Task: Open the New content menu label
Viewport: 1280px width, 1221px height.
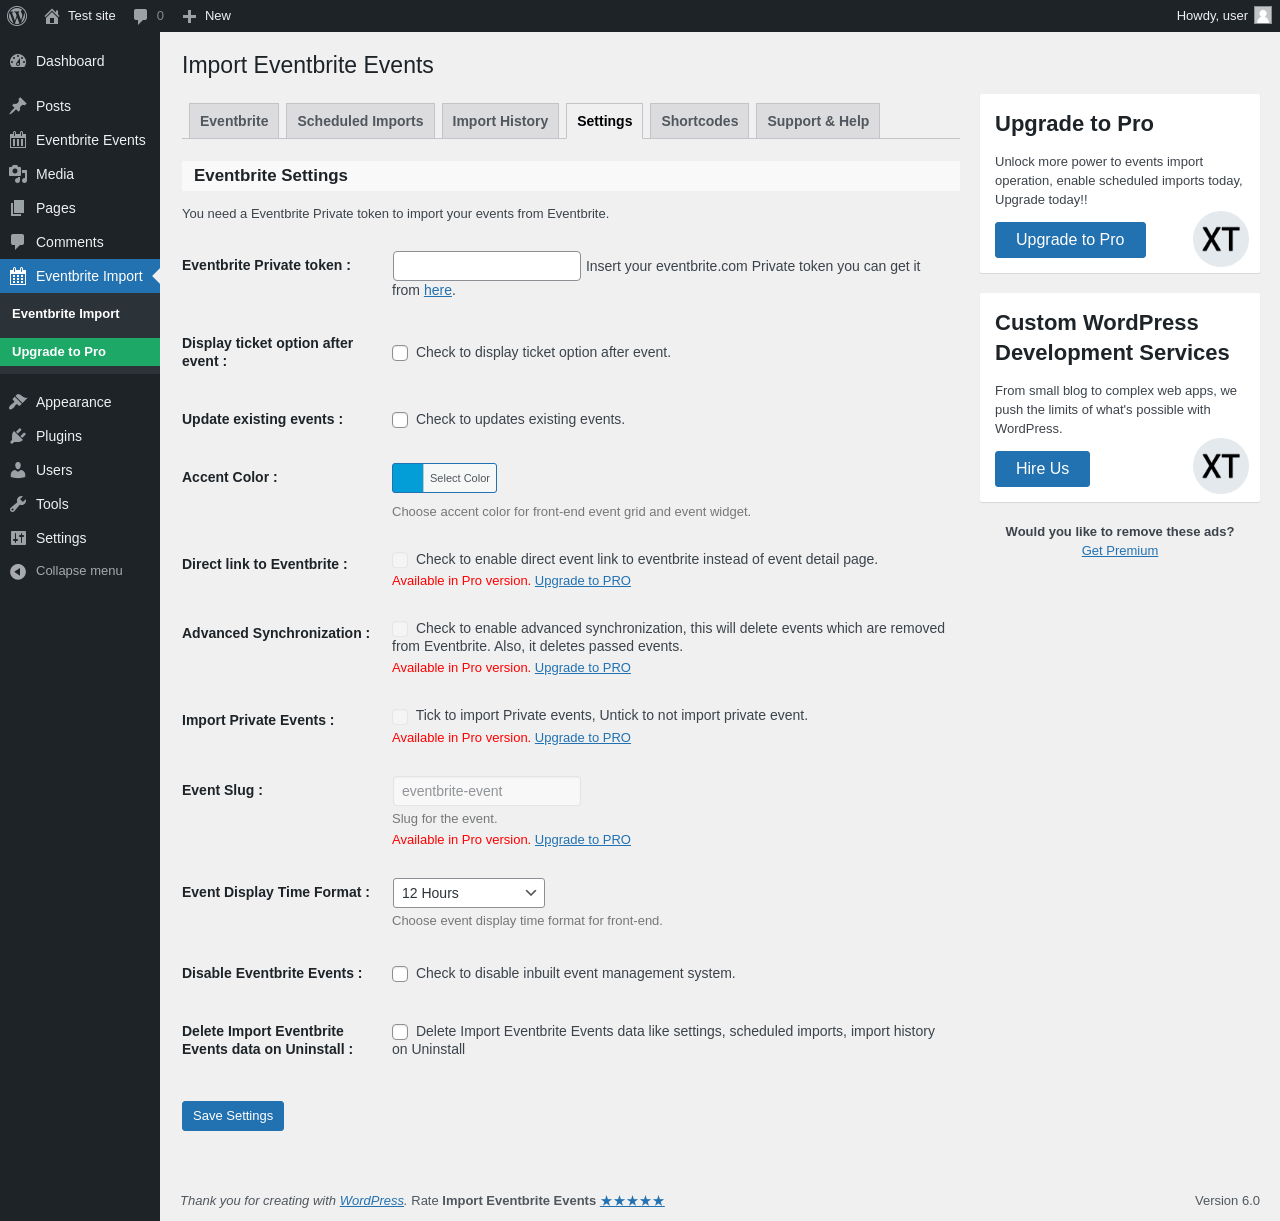Action: pos(218,16)
